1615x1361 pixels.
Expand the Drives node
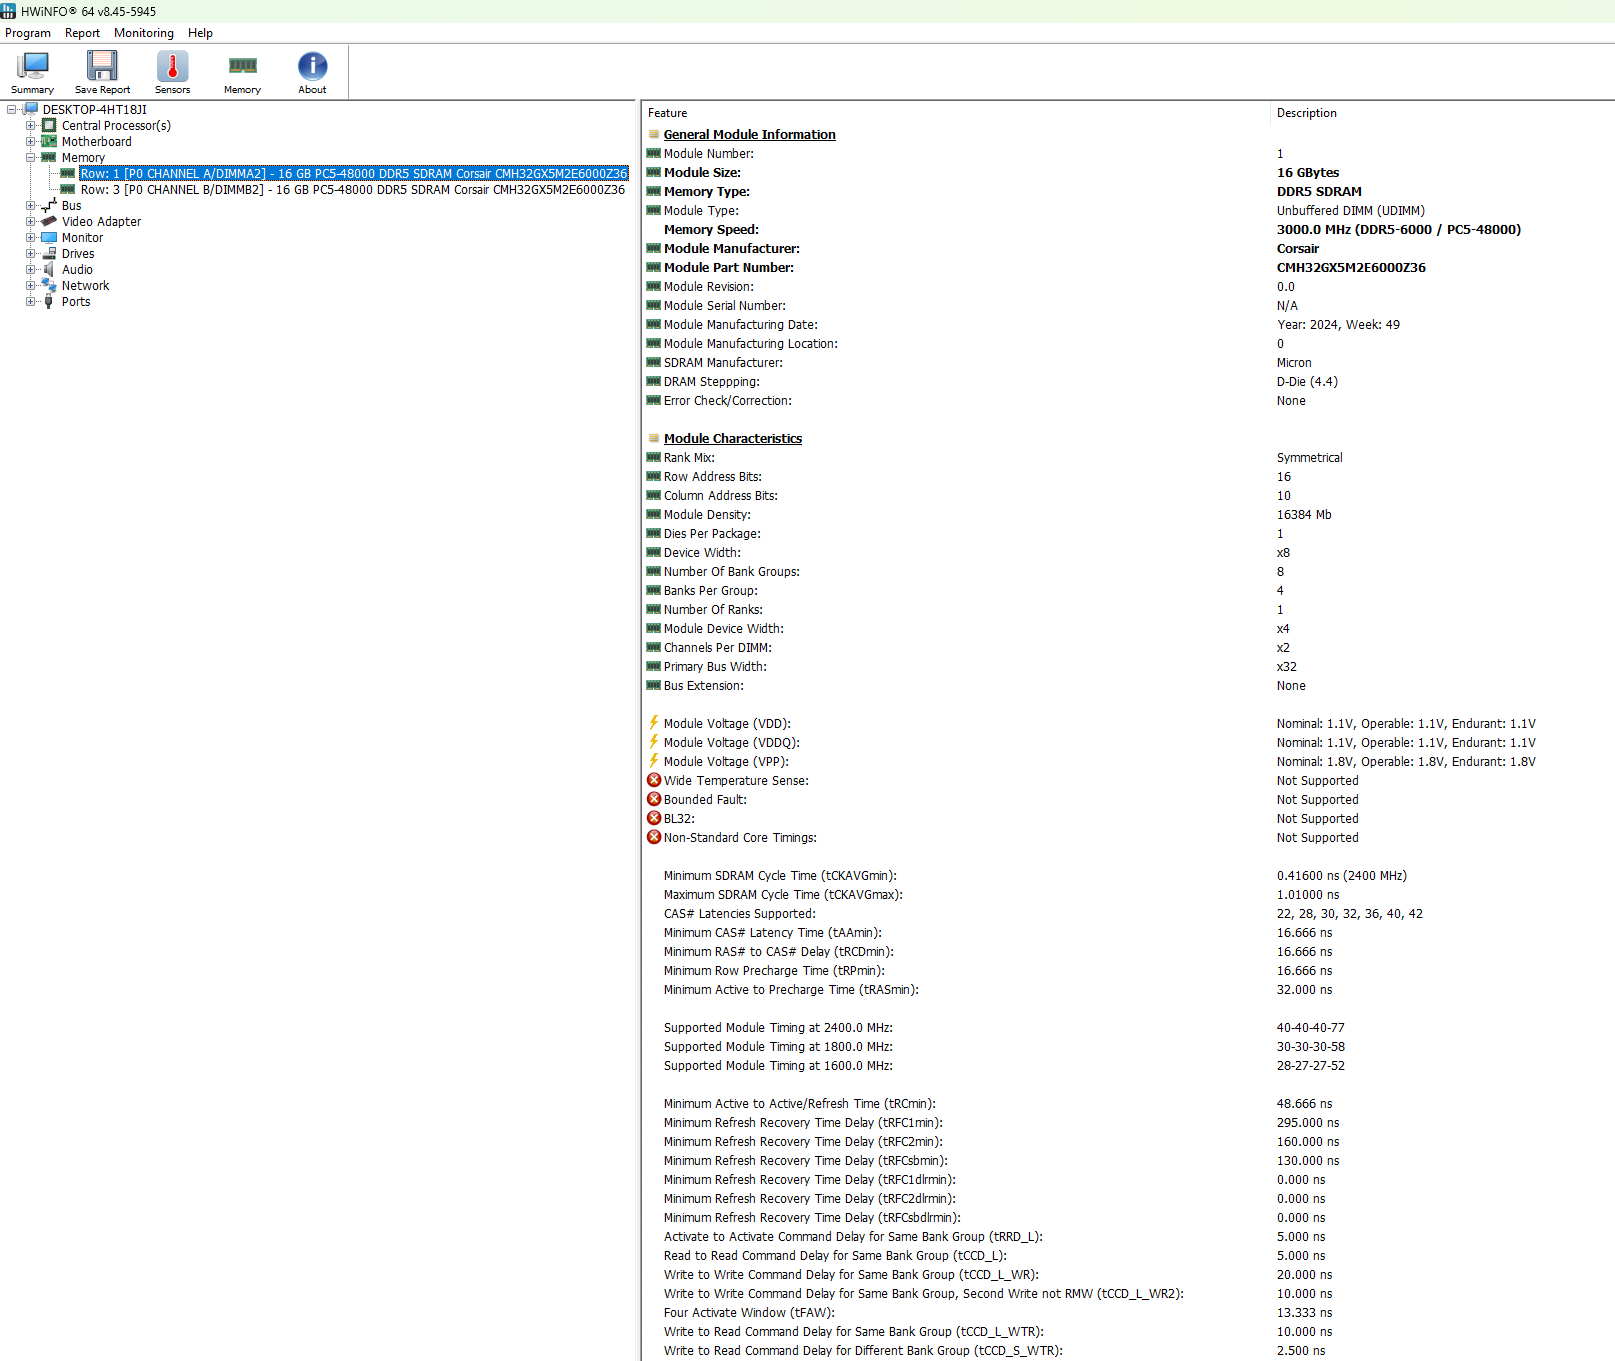30,254
